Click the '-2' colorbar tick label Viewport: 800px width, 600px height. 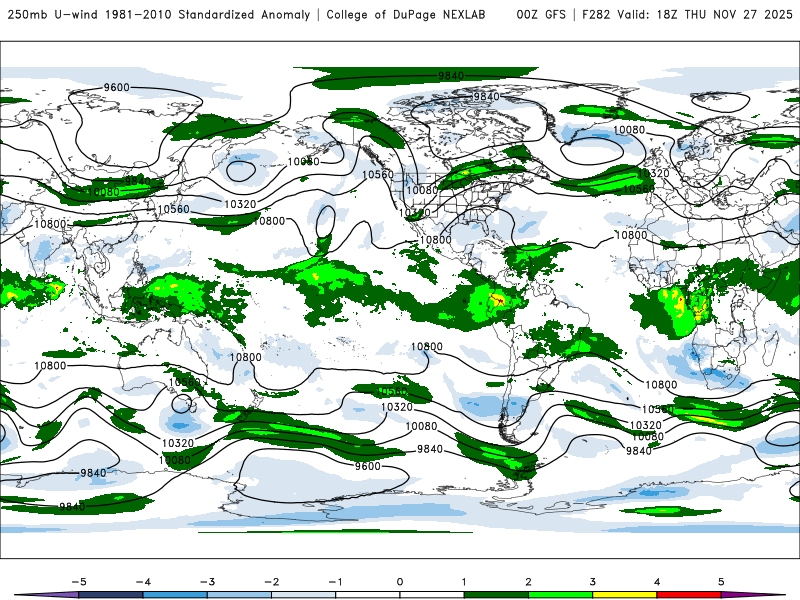(271, 582)
